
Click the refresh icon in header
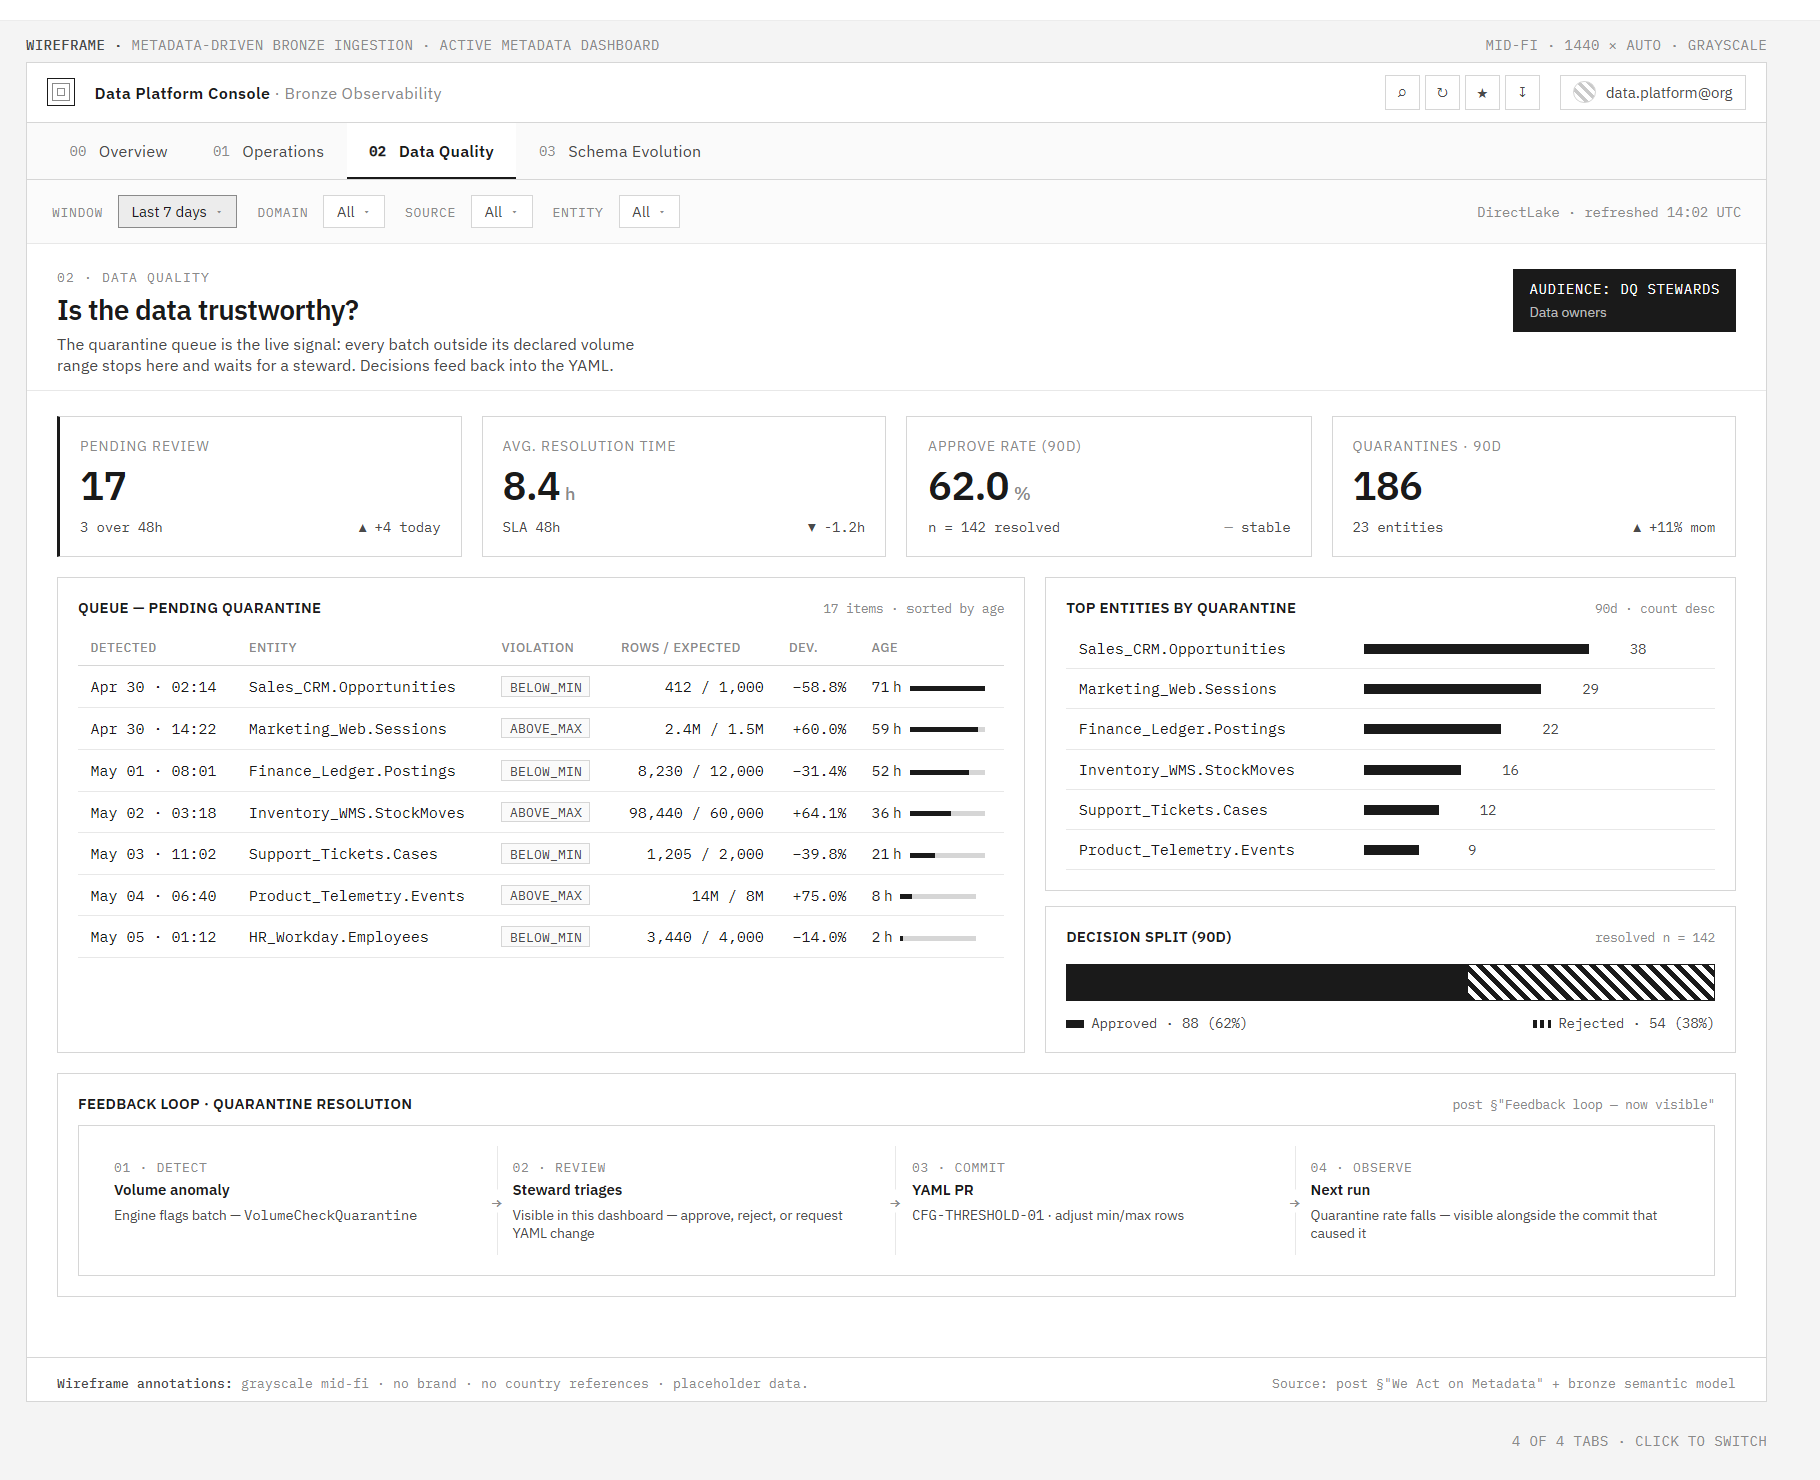pyautogui.click(x=1442, y=93)
